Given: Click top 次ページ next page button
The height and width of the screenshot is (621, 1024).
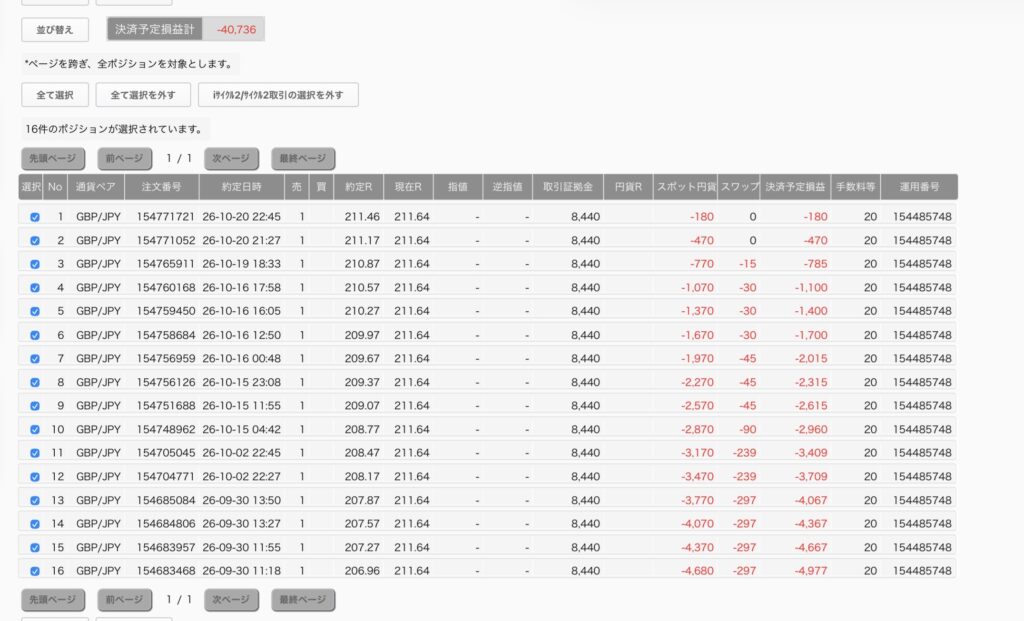Looking at the screenshot, I should click(x=231, y=158).
